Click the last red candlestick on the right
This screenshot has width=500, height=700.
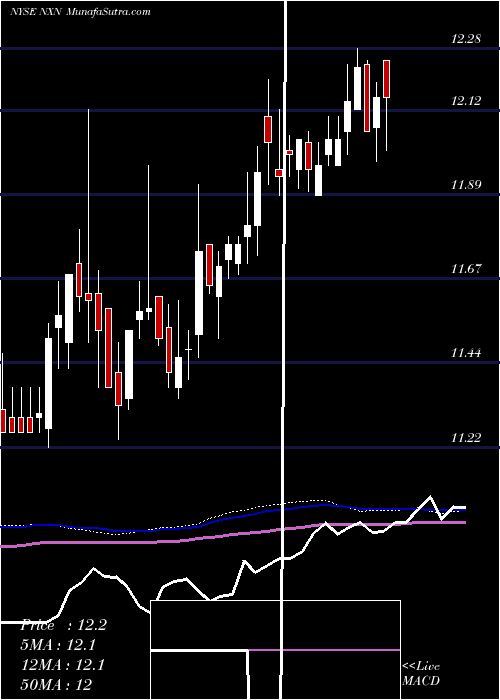pyautogui.click(x=387, y=79)
